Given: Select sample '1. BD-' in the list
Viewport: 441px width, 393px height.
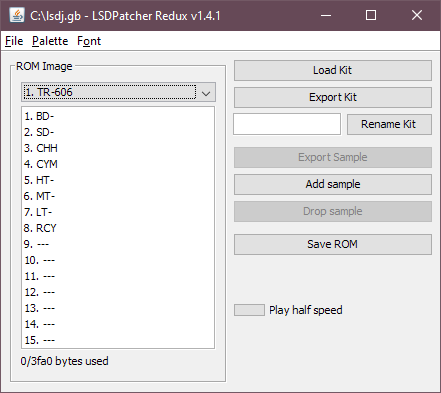Looking at the screenshot, I should tap(118, 116).
